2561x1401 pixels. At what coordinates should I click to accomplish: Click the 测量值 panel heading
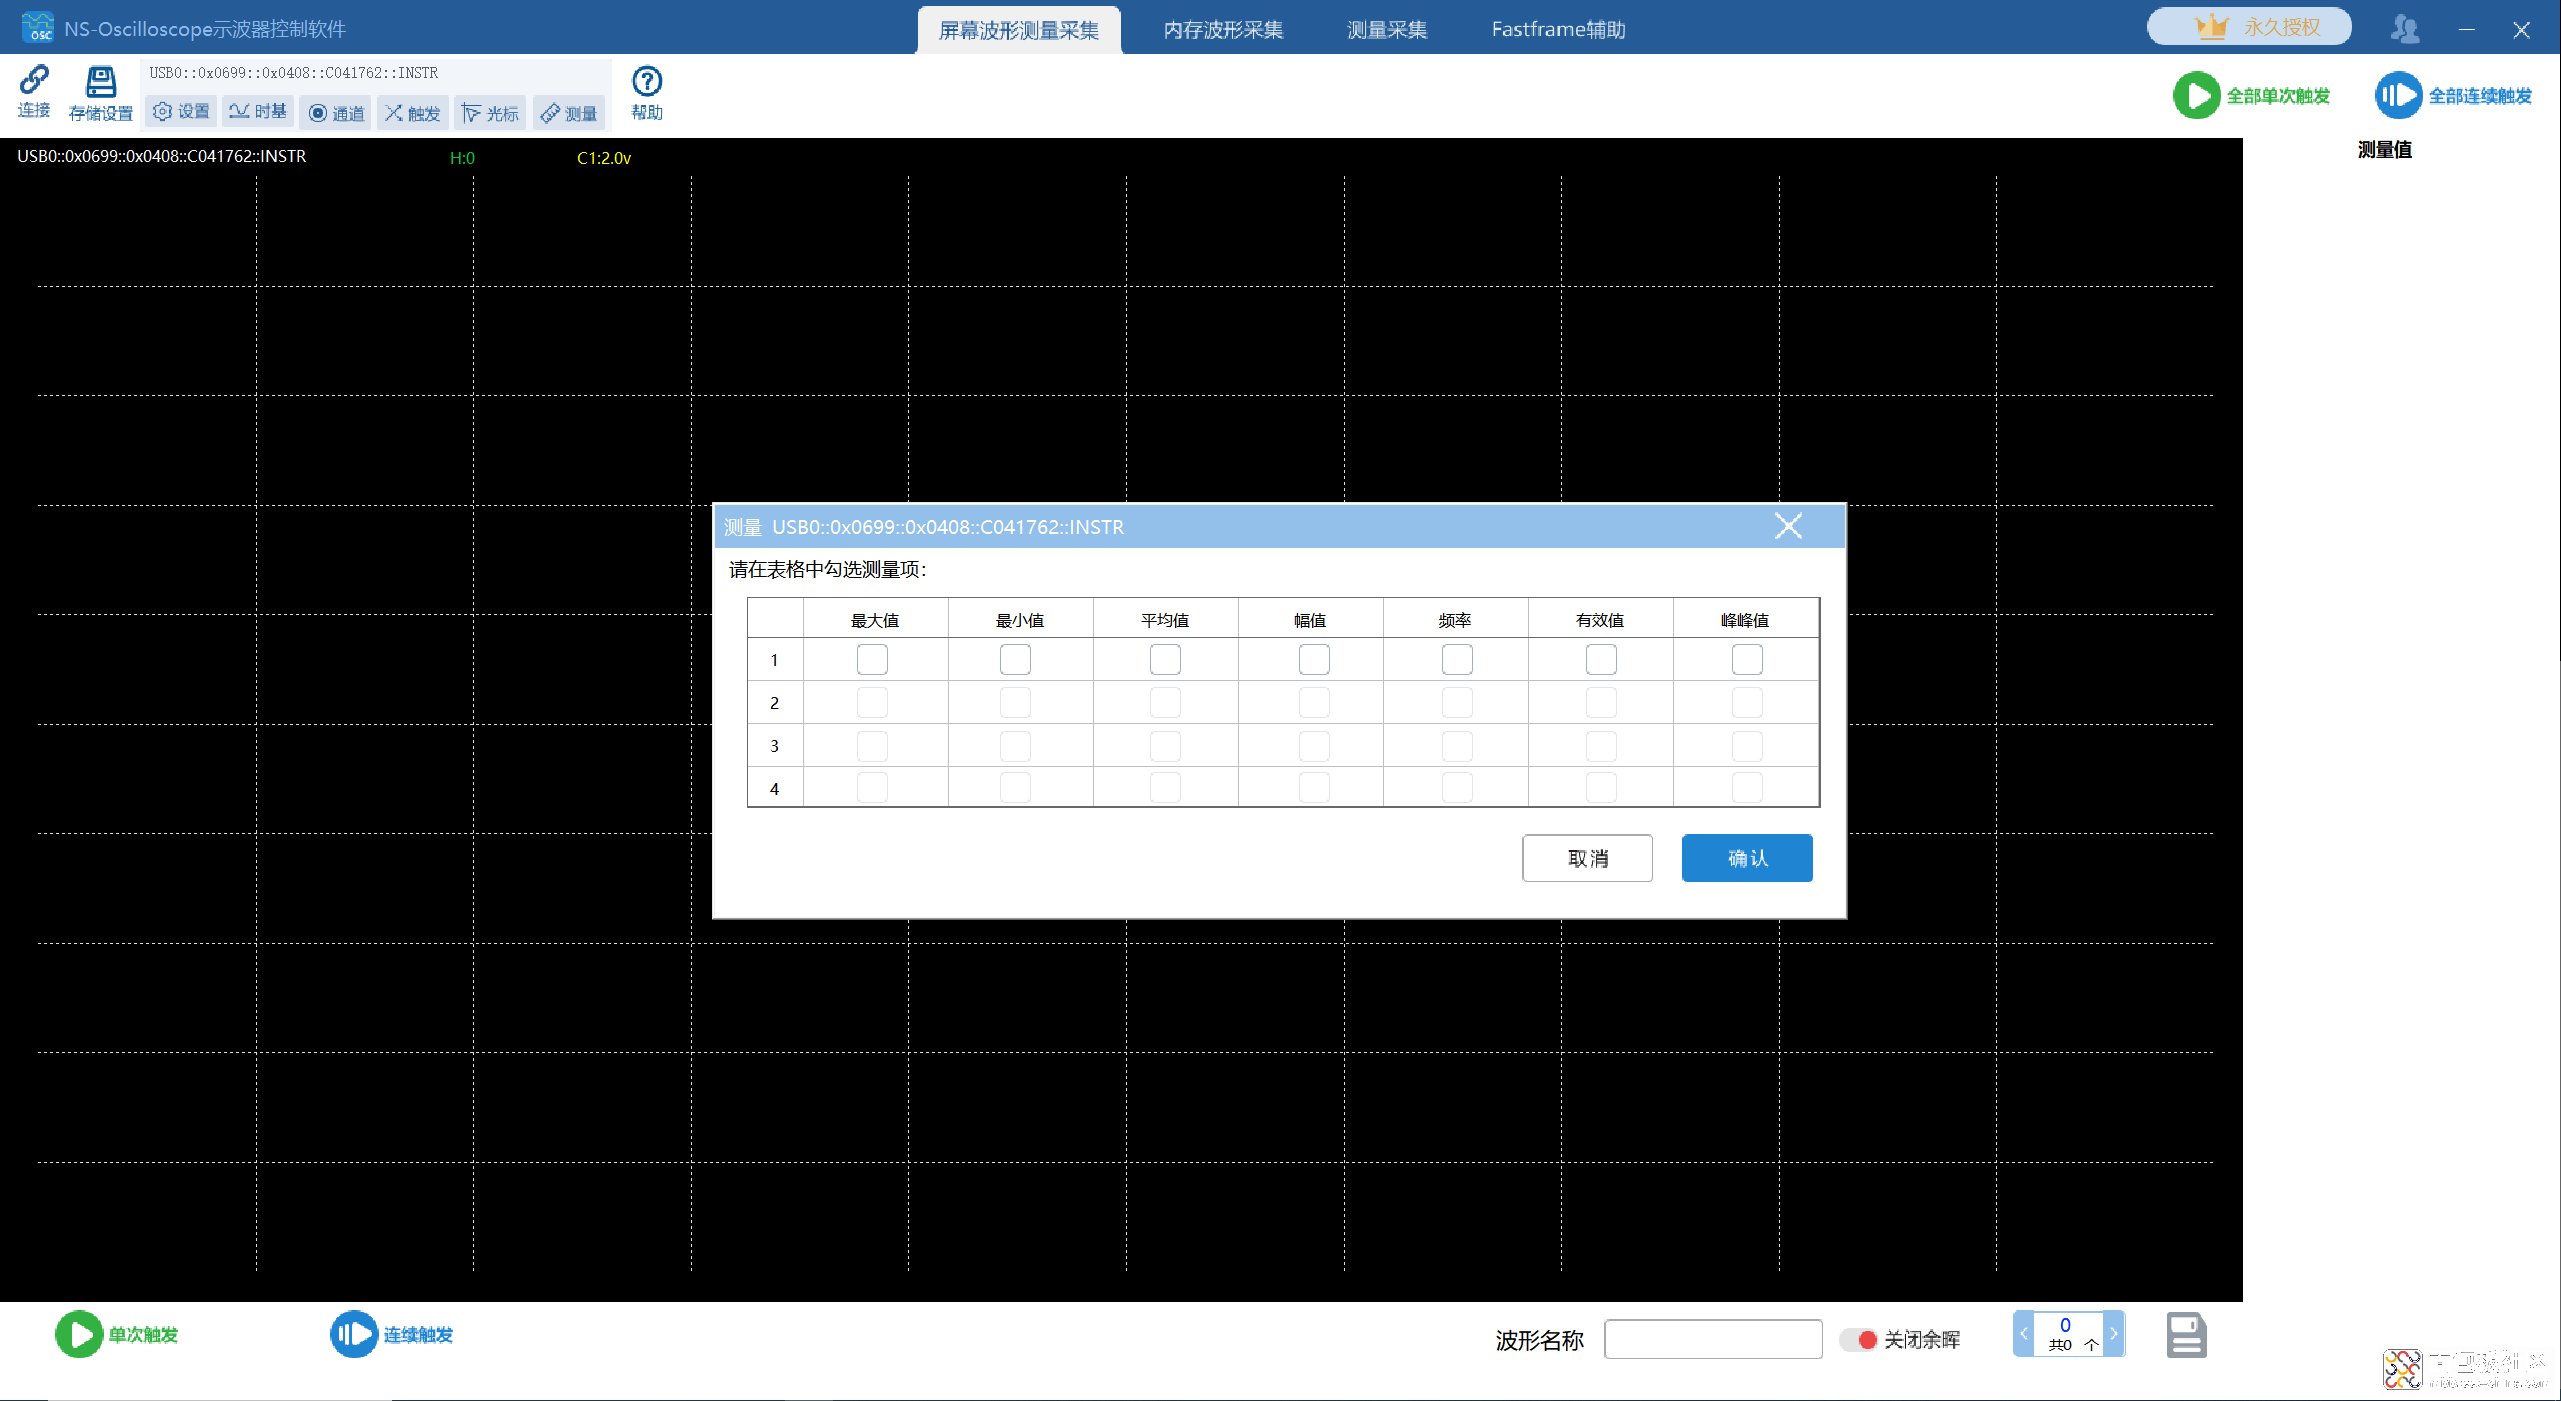click(2385, 150)
